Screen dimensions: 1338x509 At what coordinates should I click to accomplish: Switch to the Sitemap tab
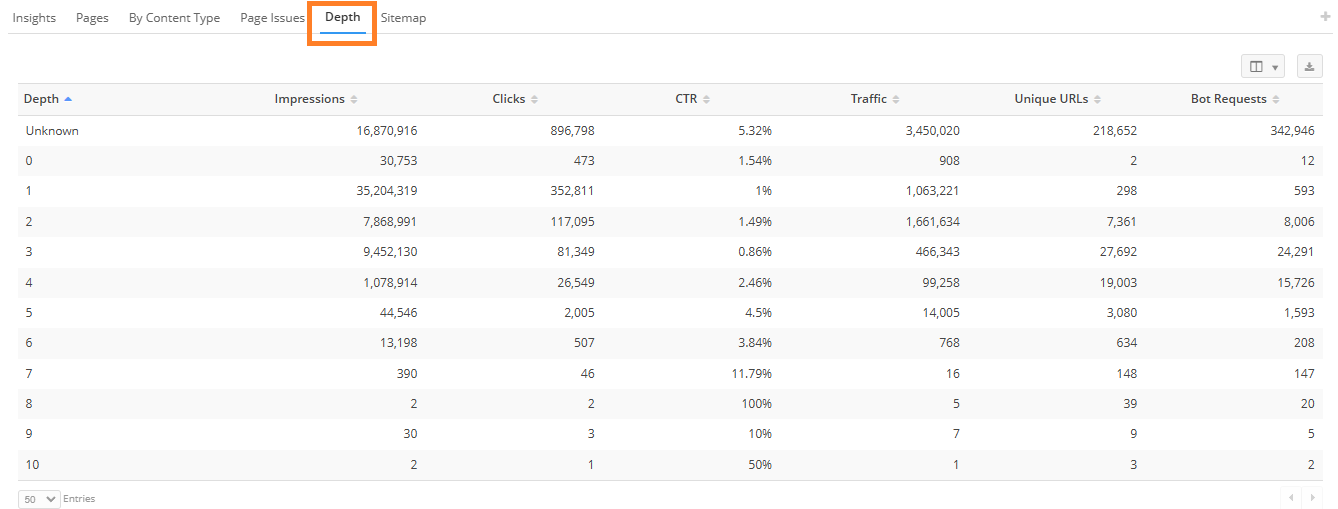pyautogui.click(x=403, y=18)
